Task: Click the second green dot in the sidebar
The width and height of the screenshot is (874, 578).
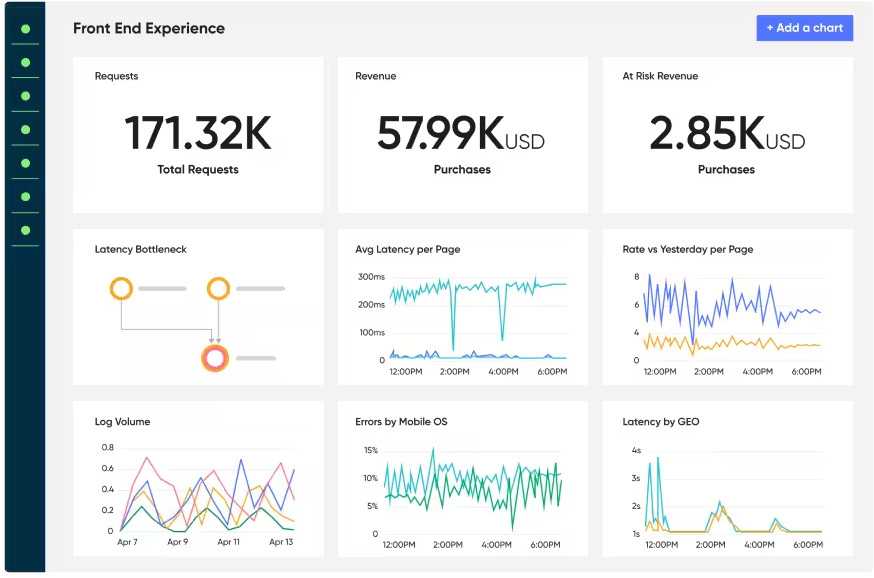Action: point(25,62)
